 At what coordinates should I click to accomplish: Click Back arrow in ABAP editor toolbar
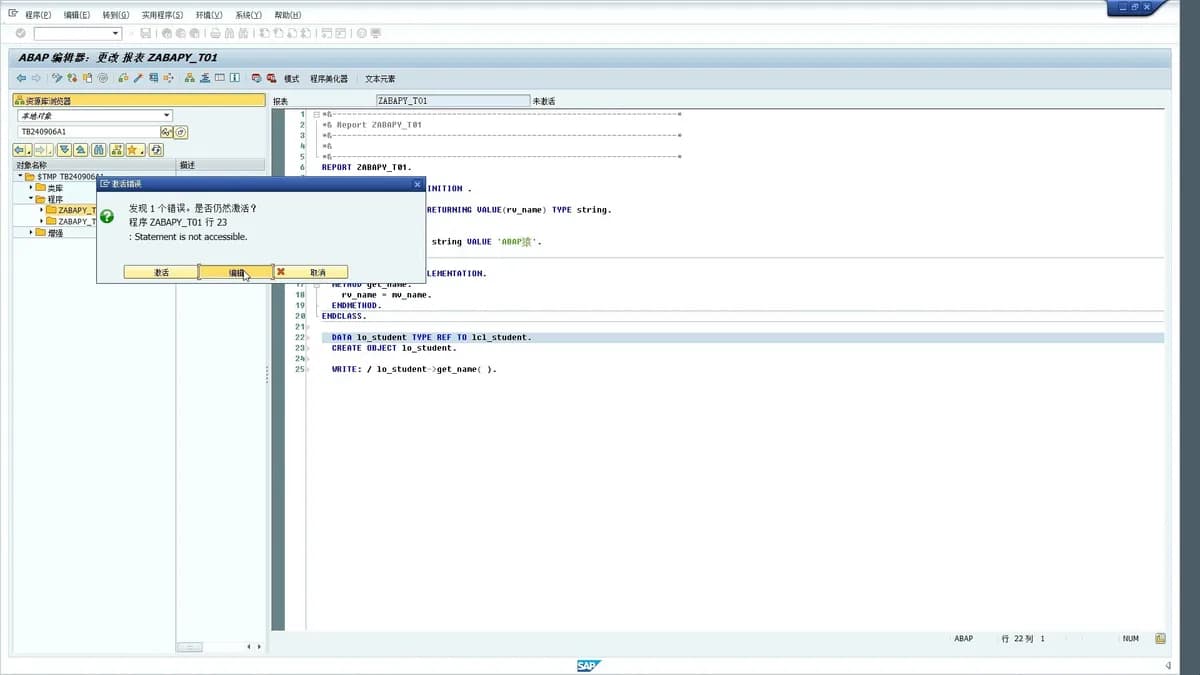[22, 78]
